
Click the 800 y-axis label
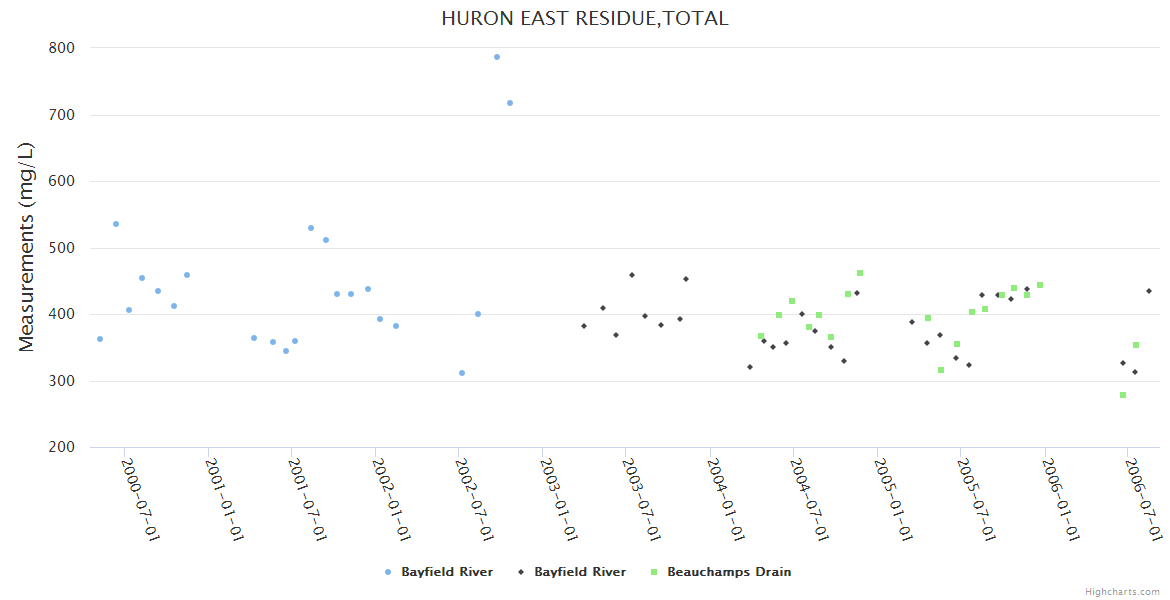(x=63, y=47)
